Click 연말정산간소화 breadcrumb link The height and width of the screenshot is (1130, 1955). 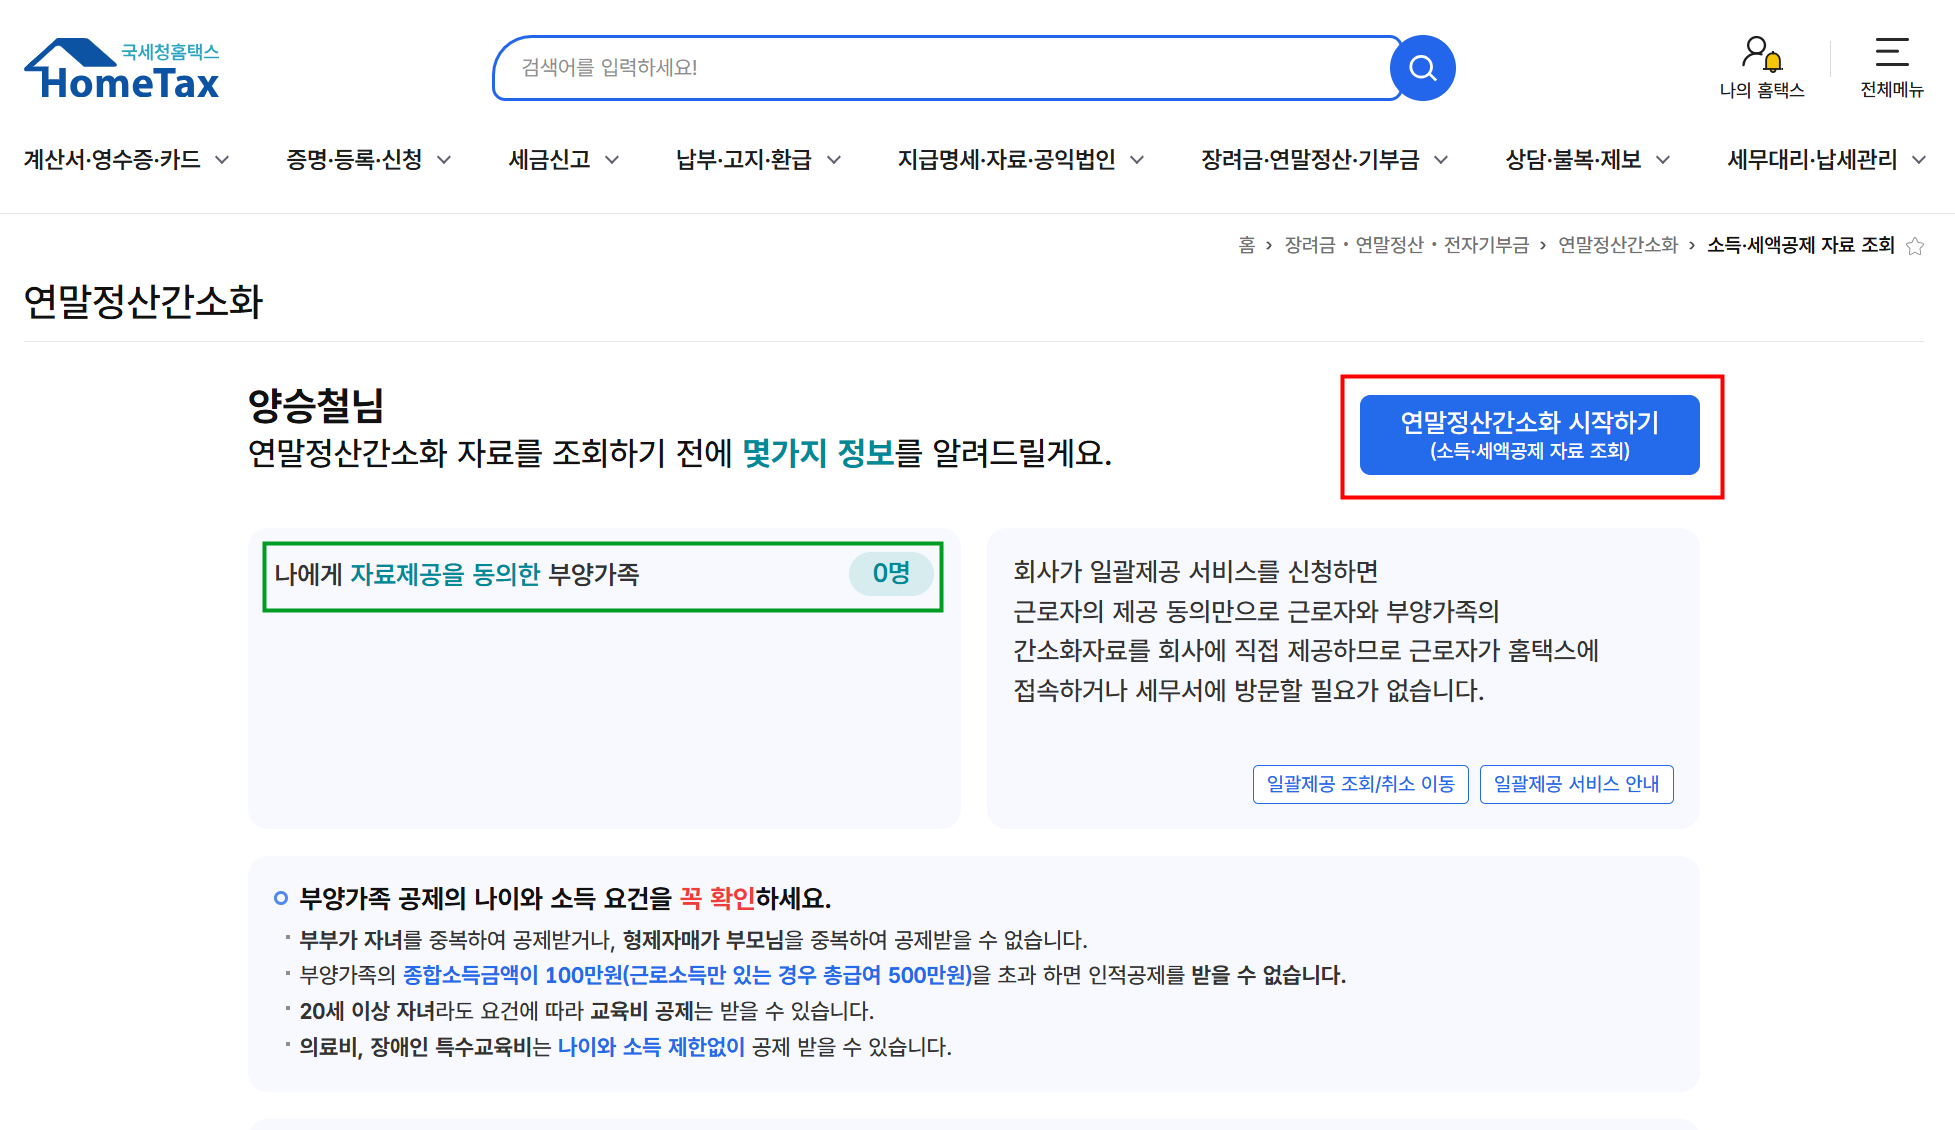tap(1617, 246)
